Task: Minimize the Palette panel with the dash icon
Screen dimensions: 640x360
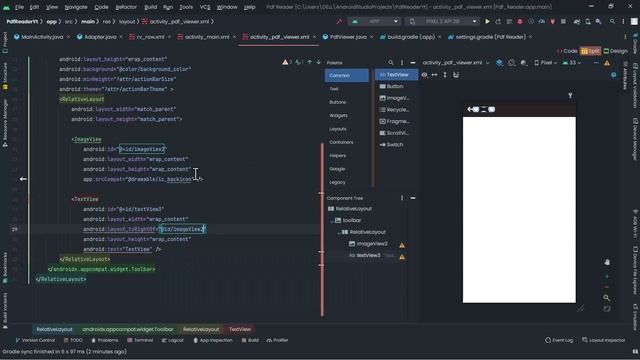Action: tap(413, 62)
